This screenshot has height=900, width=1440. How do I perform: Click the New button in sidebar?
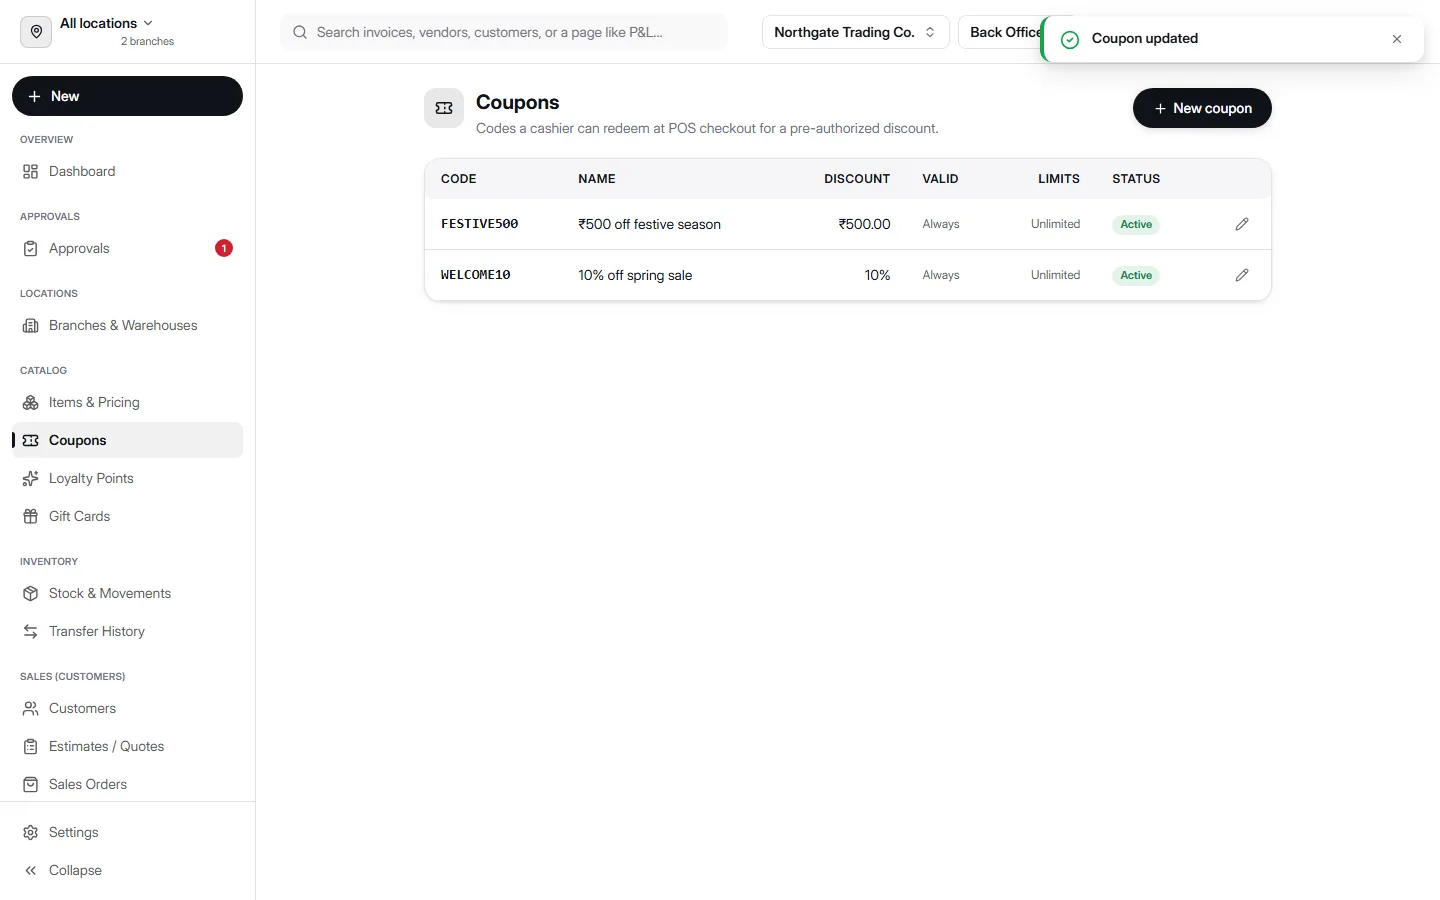click(127, 96)
